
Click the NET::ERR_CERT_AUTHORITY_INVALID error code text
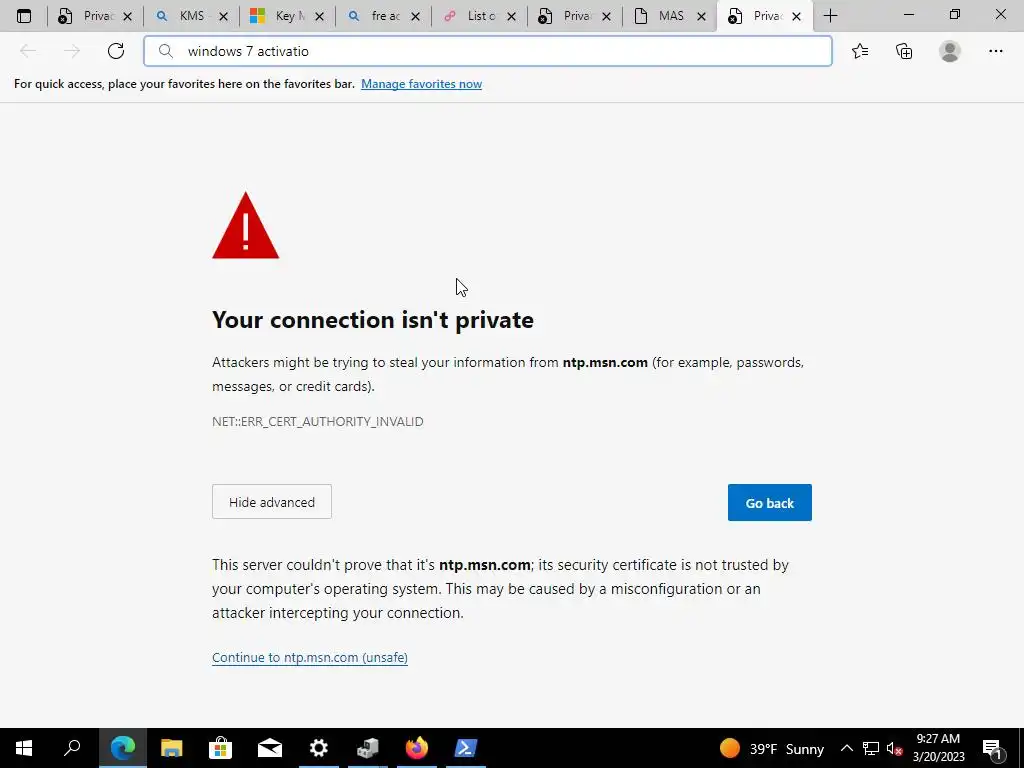(x=317, y=421)
